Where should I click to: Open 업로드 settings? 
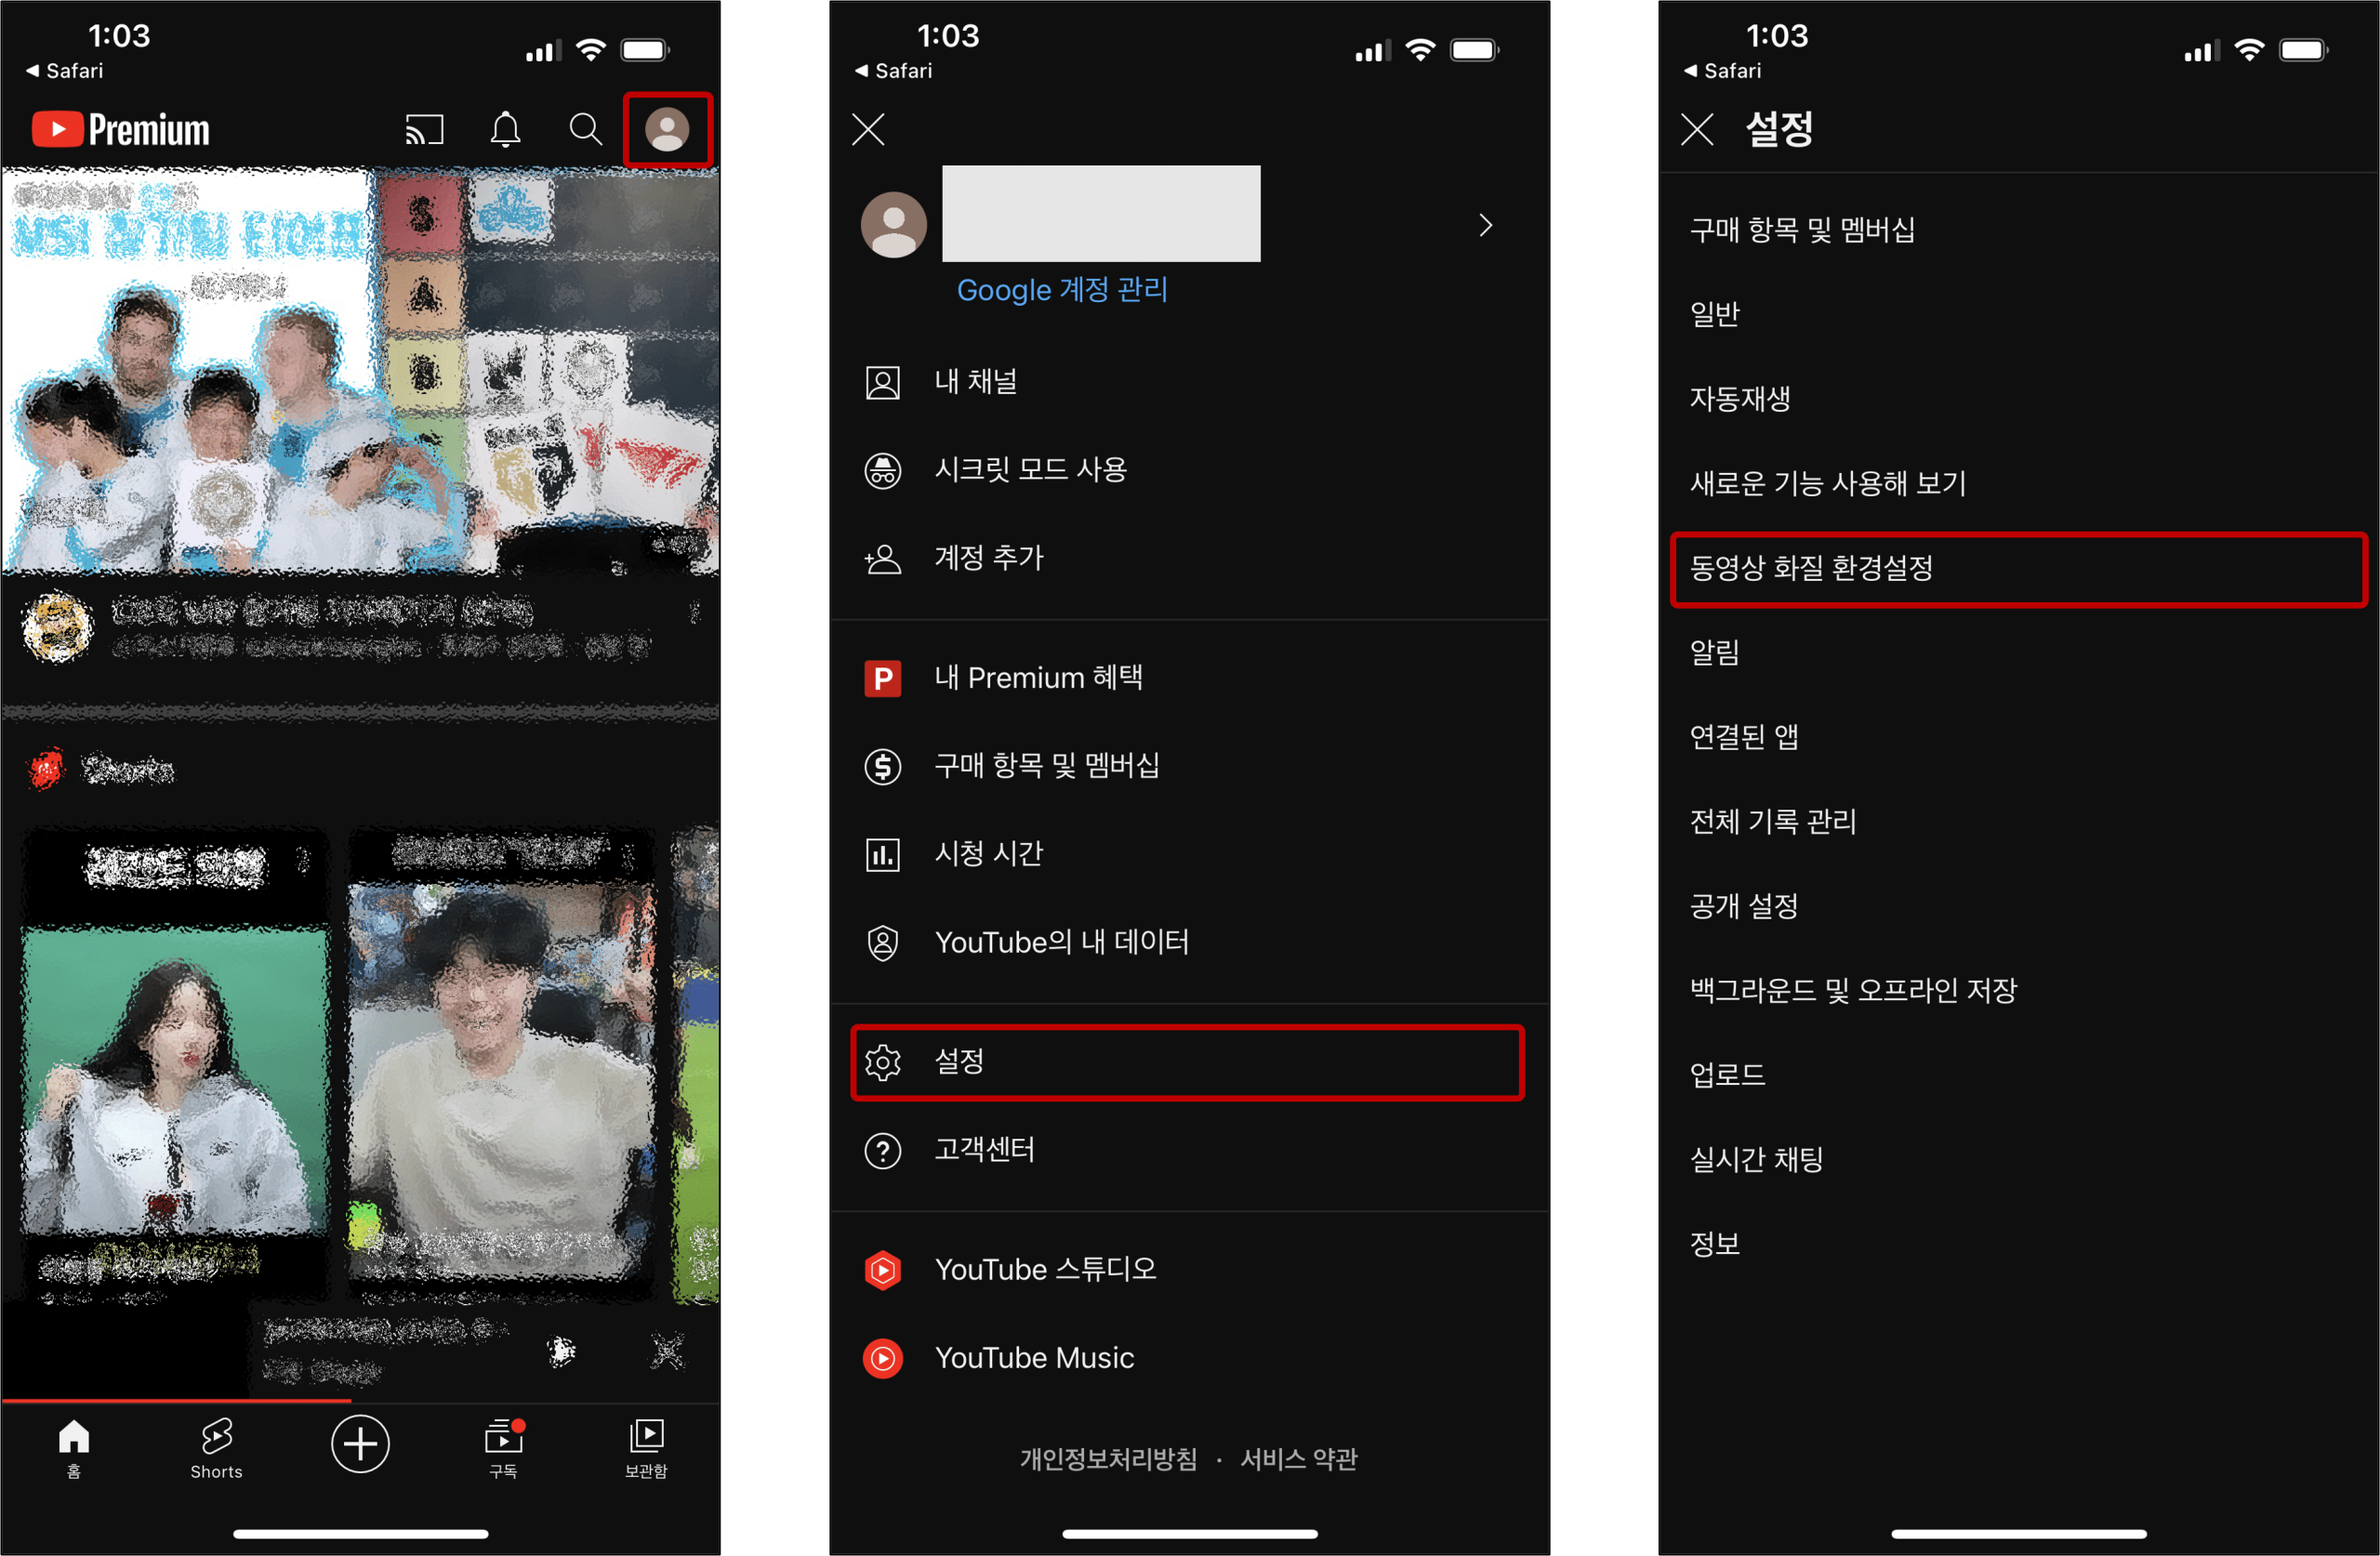coord(2018,1075)
